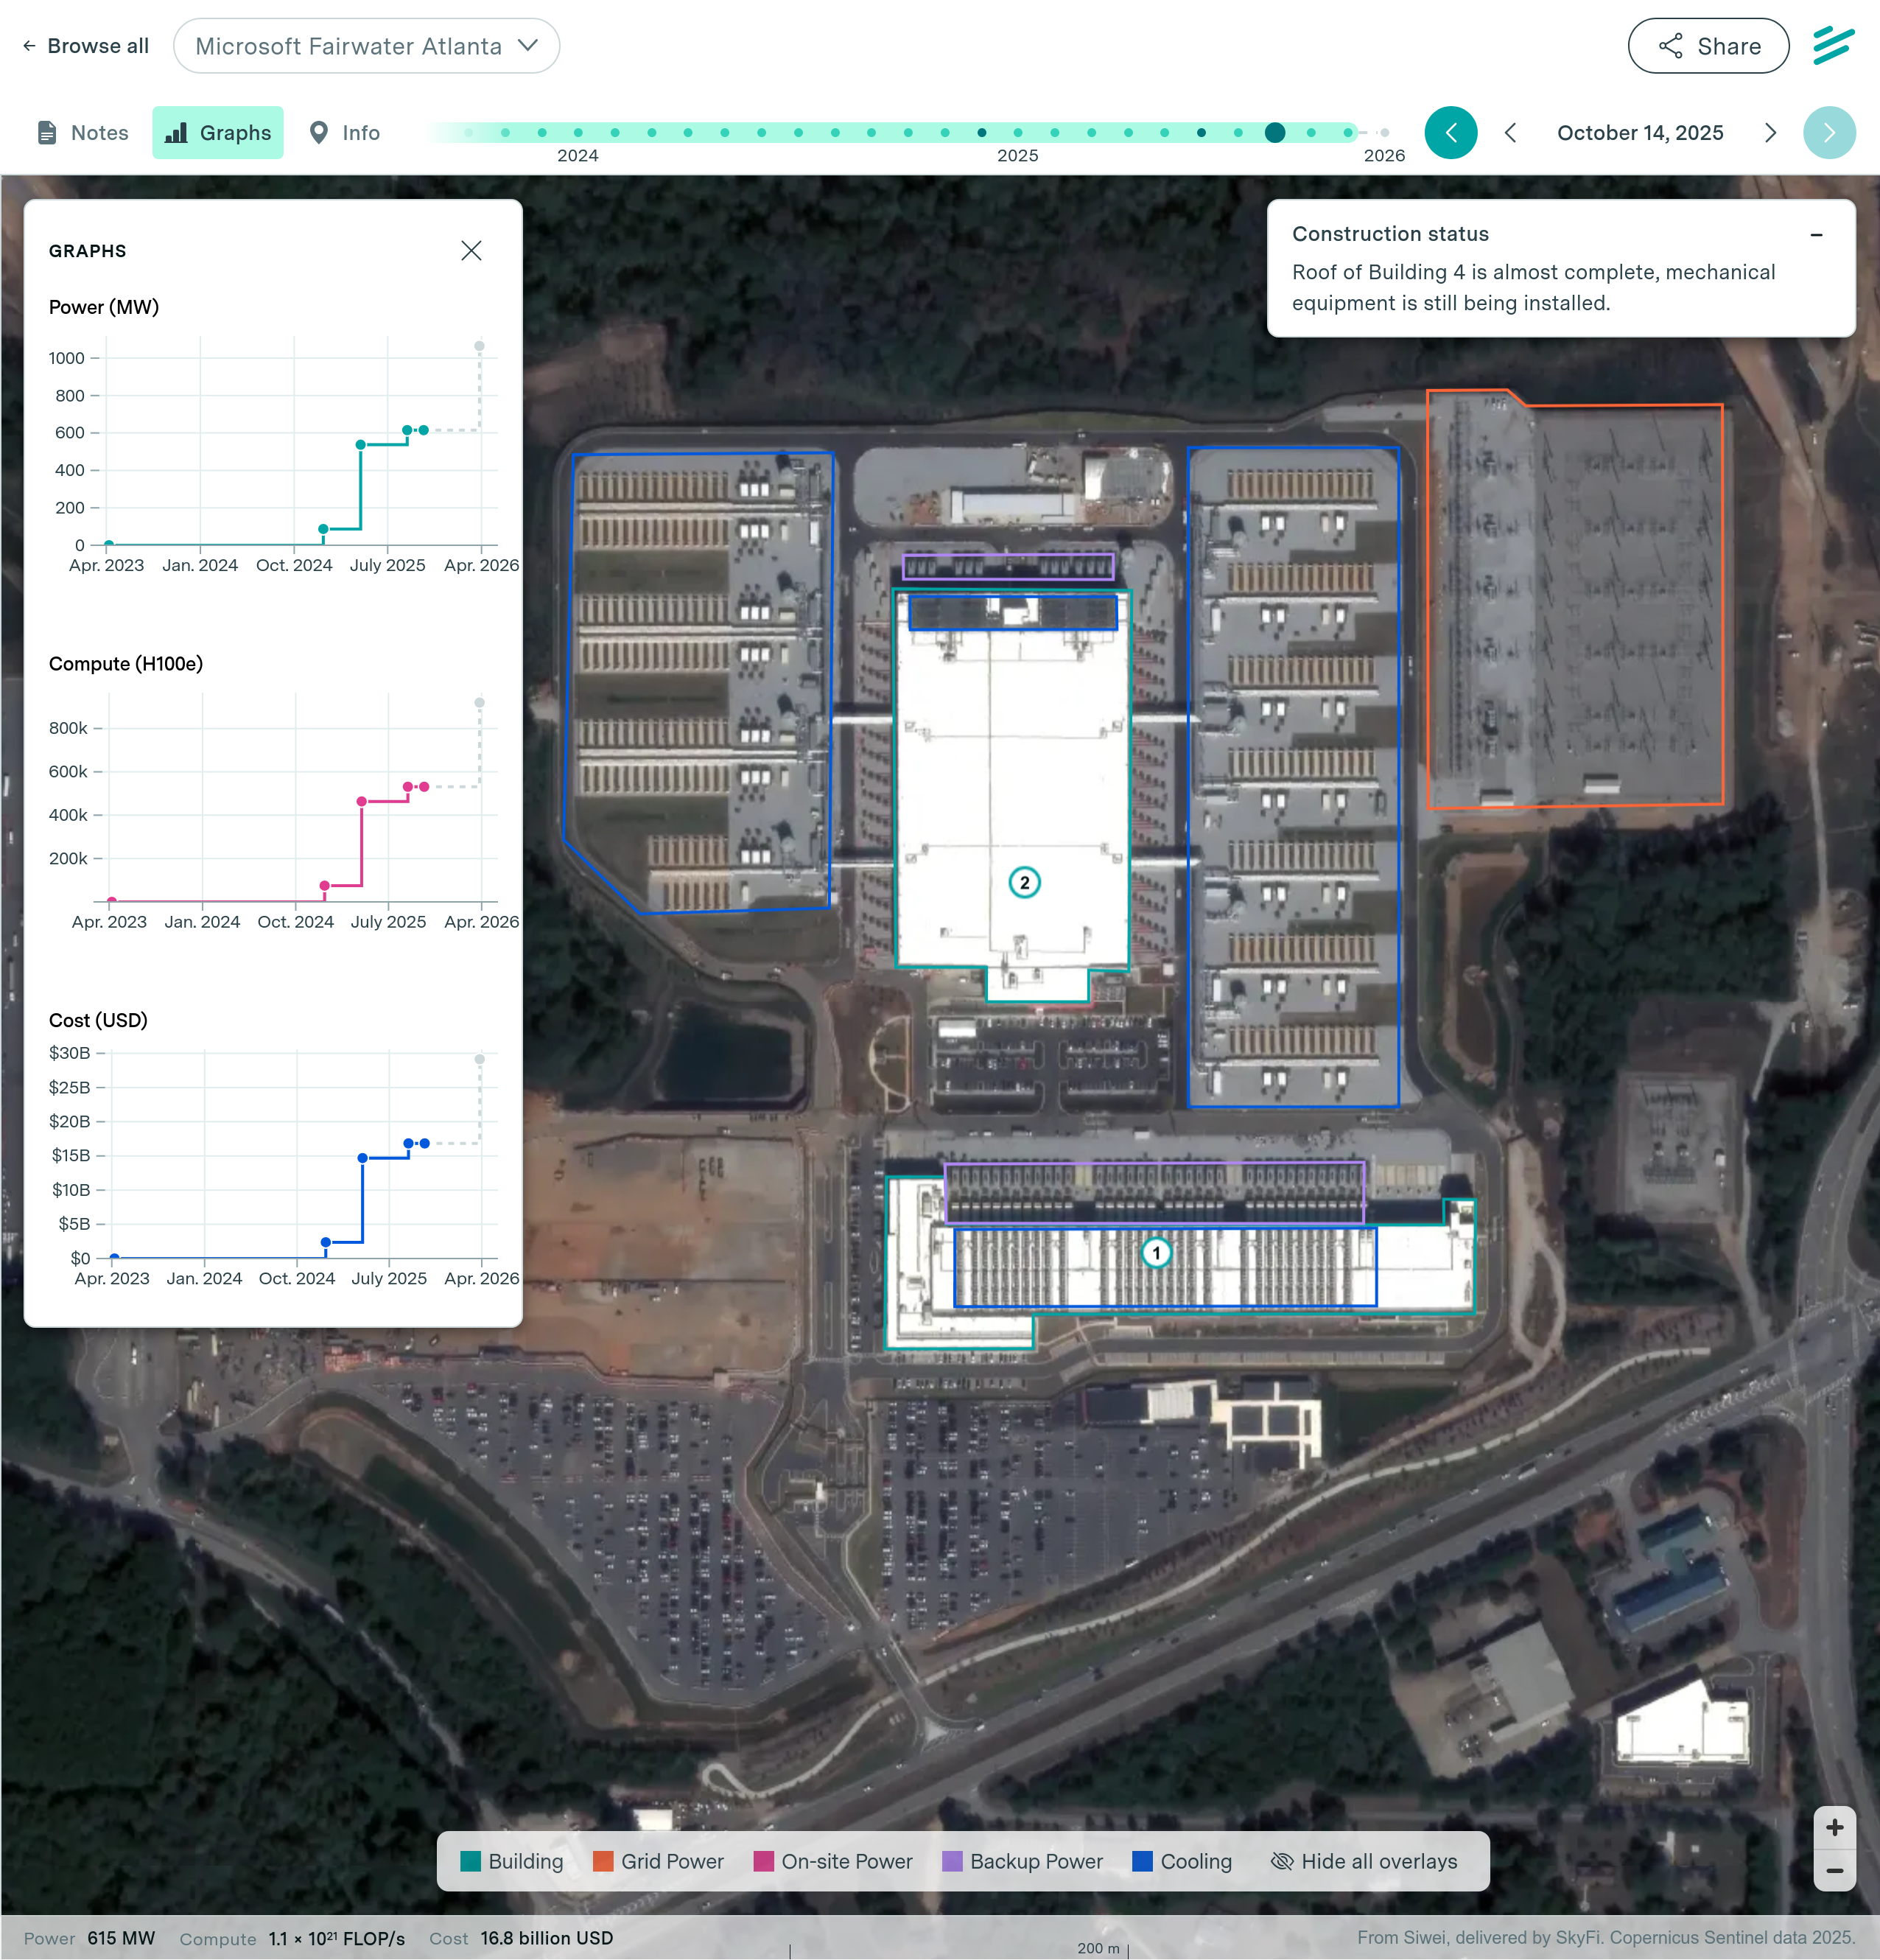Click Browse all back link
The width and height of the screenshot is (1880, 1960).
(x=86, y=46)
